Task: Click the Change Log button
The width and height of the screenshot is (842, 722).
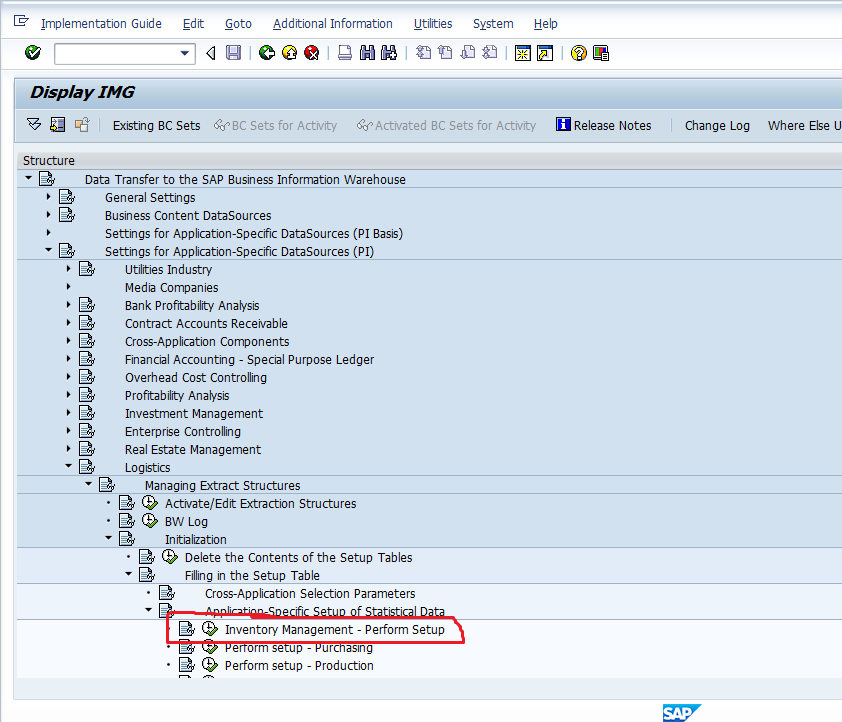Action: (x=717, y=125)
